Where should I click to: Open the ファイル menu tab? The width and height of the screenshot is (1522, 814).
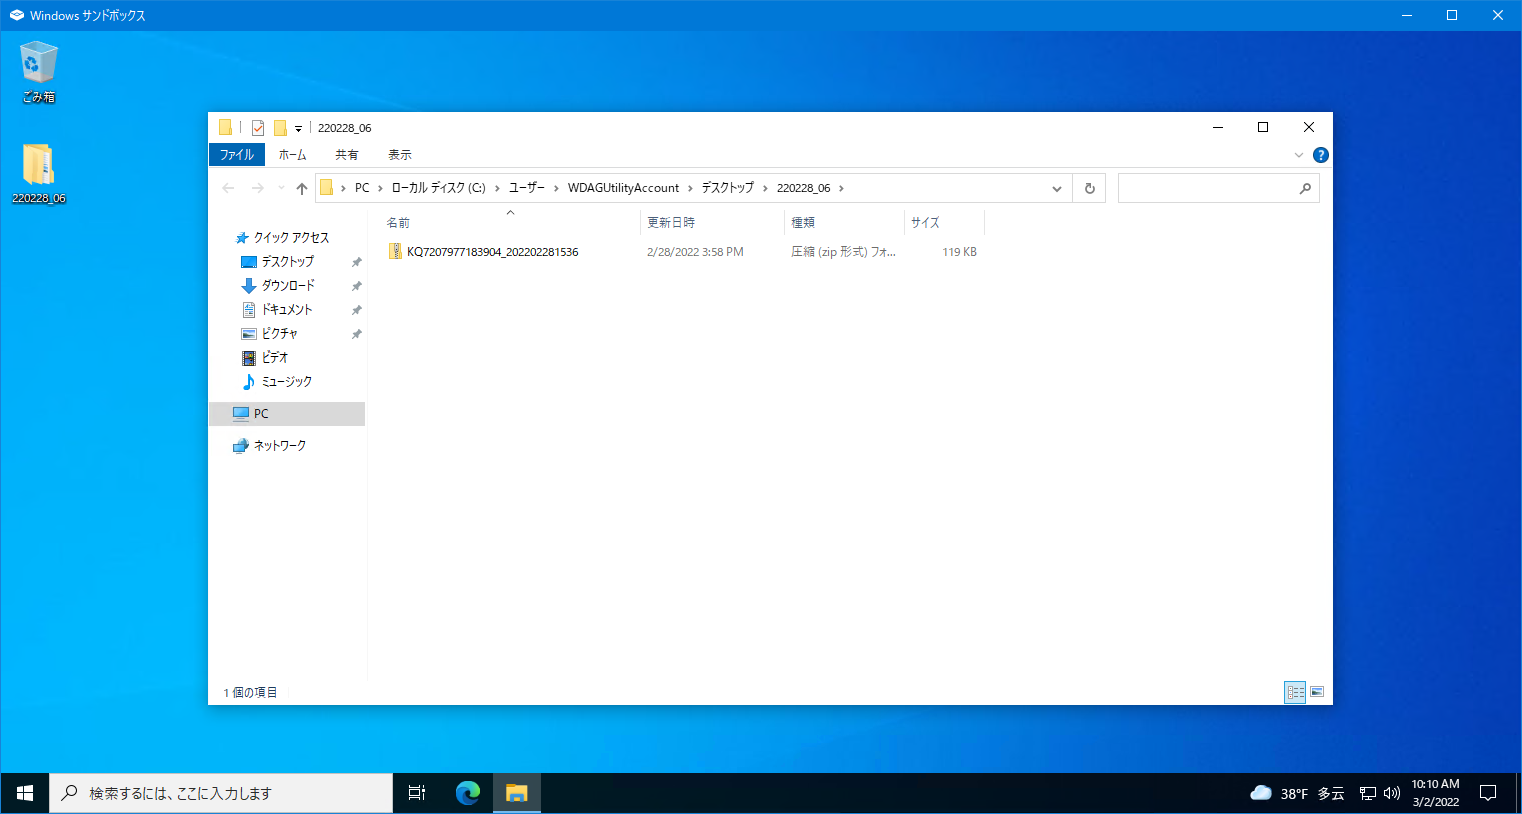click(x=237, y=155)
